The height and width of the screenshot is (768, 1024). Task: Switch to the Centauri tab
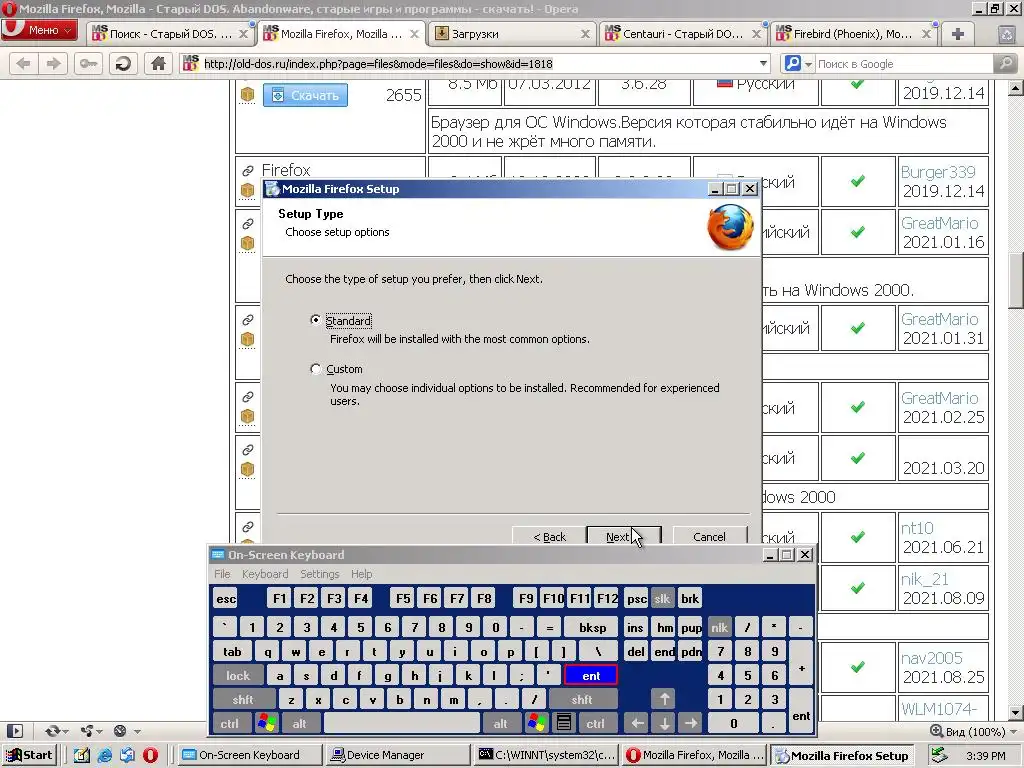(x=682, y=34)
